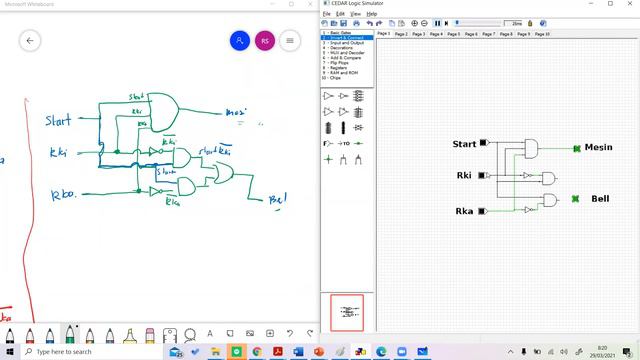The width and height of the screenshot is (640, 360).
Task: Pick the TO connector component
Action: 344,144
